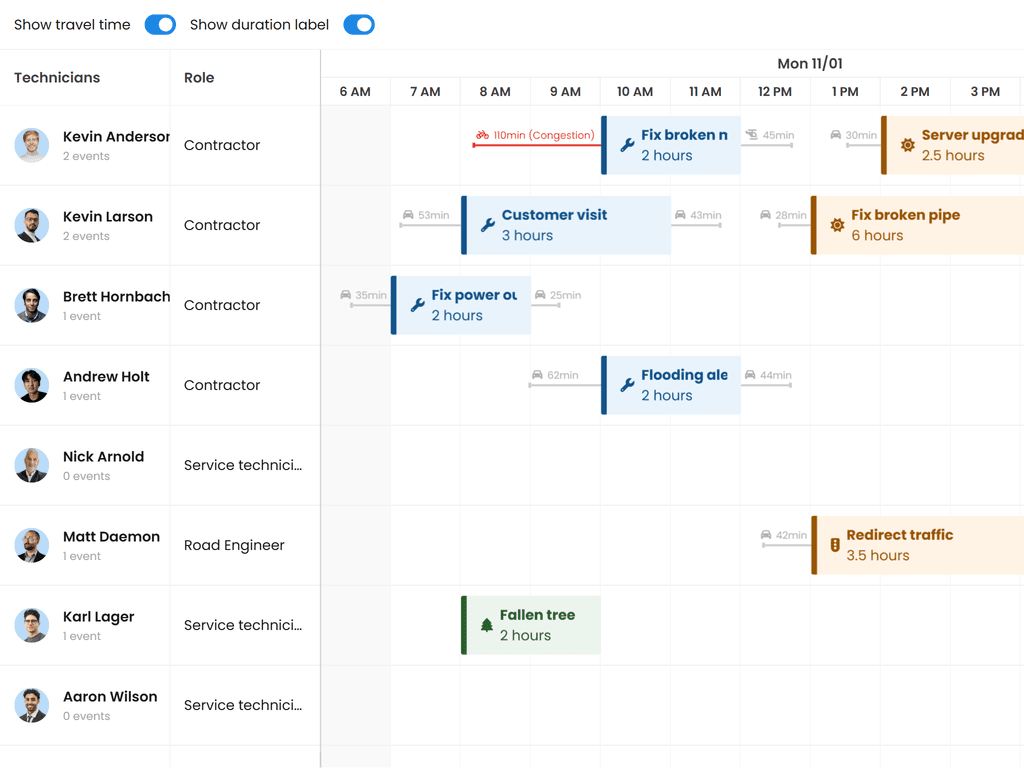Click the tree icon on Fallen tree
The image size is (1024, 768).
click(x=487, y=625)
